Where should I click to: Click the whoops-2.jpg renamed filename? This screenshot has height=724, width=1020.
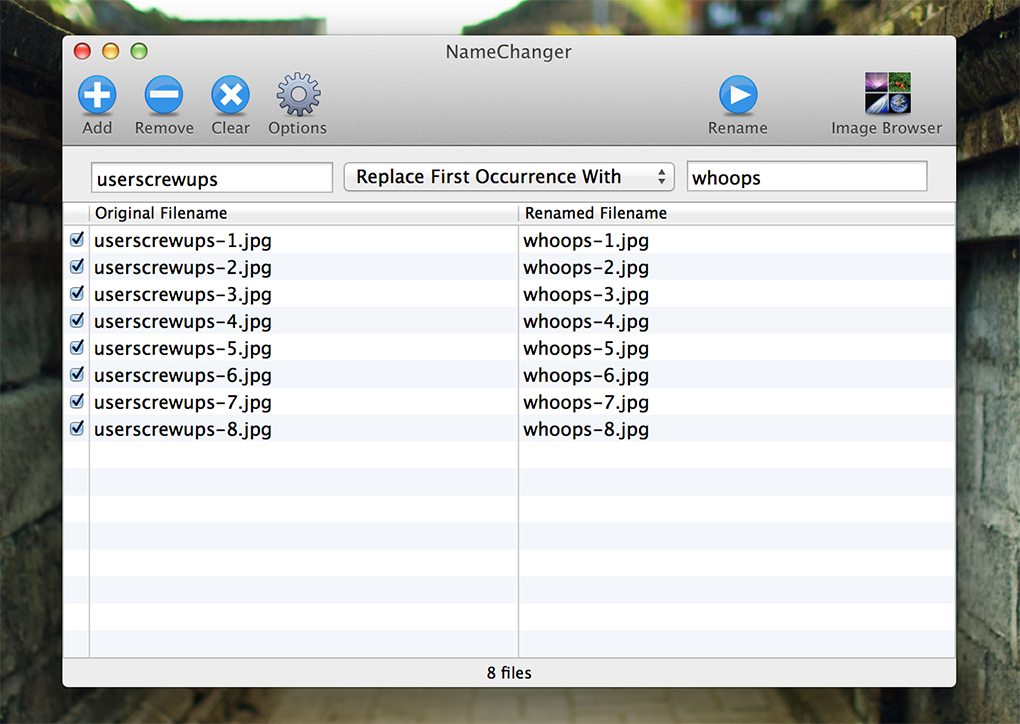(586, 267)
